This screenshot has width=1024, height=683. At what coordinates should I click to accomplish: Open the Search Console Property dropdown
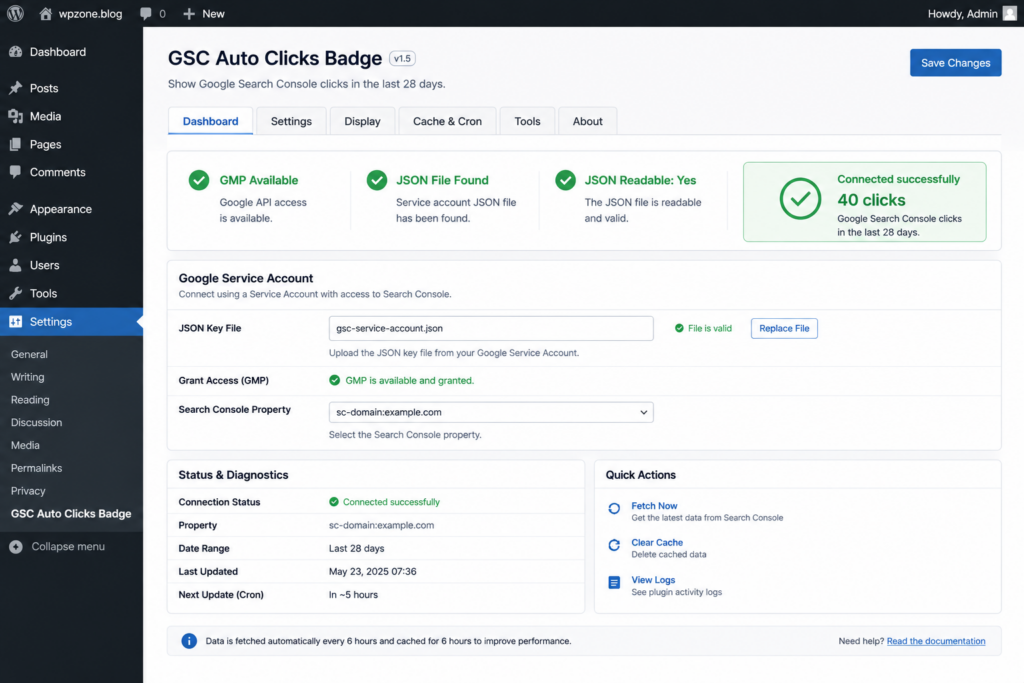pyautogui.click(x=491, y=412)
